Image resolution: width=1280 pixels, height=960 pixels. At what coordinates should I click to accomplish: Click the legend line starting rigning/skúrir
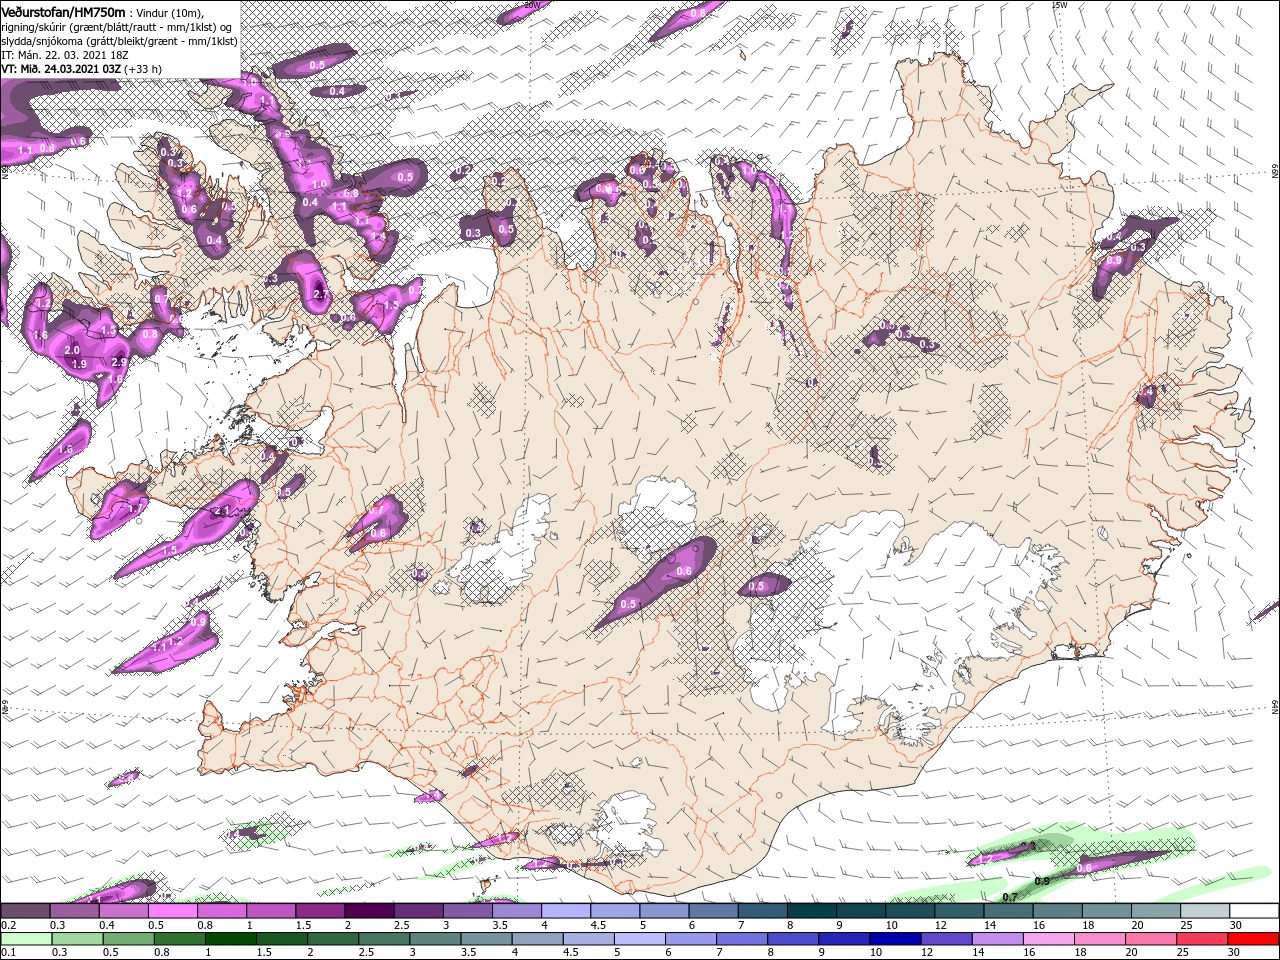118,26
